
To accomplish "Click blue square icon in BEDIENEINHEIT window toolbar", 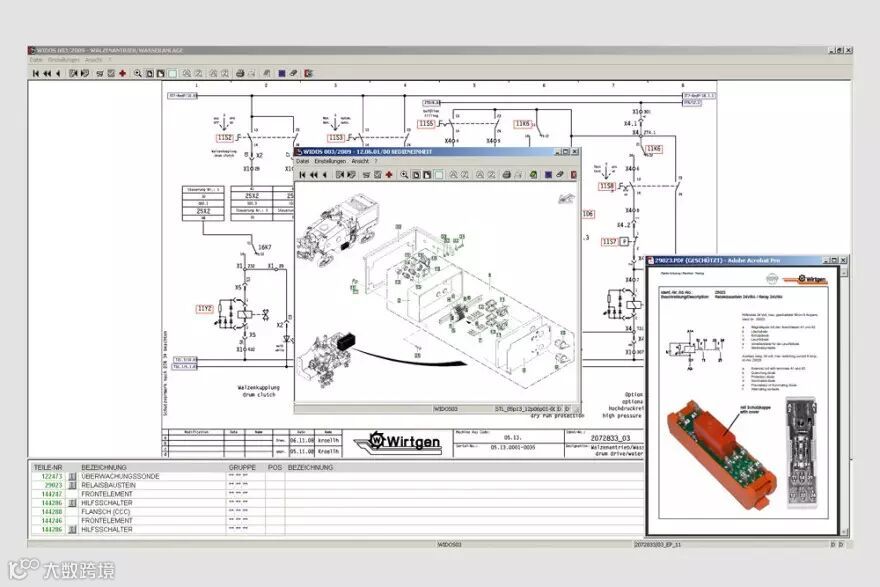I will (x=548, y=175).
